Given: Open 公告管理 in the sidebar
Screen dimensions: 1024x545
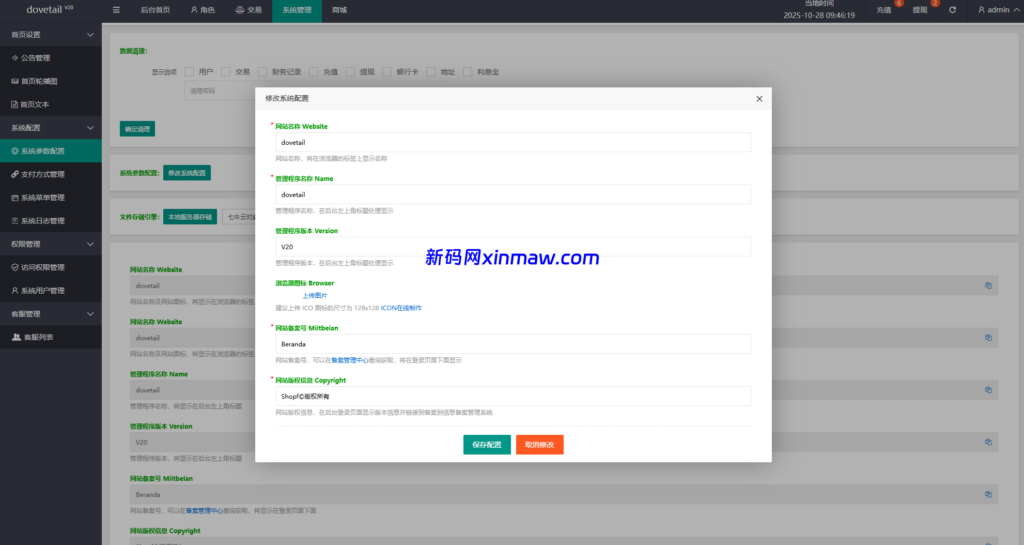Looking at the screenshot, I should pos(51,58).
